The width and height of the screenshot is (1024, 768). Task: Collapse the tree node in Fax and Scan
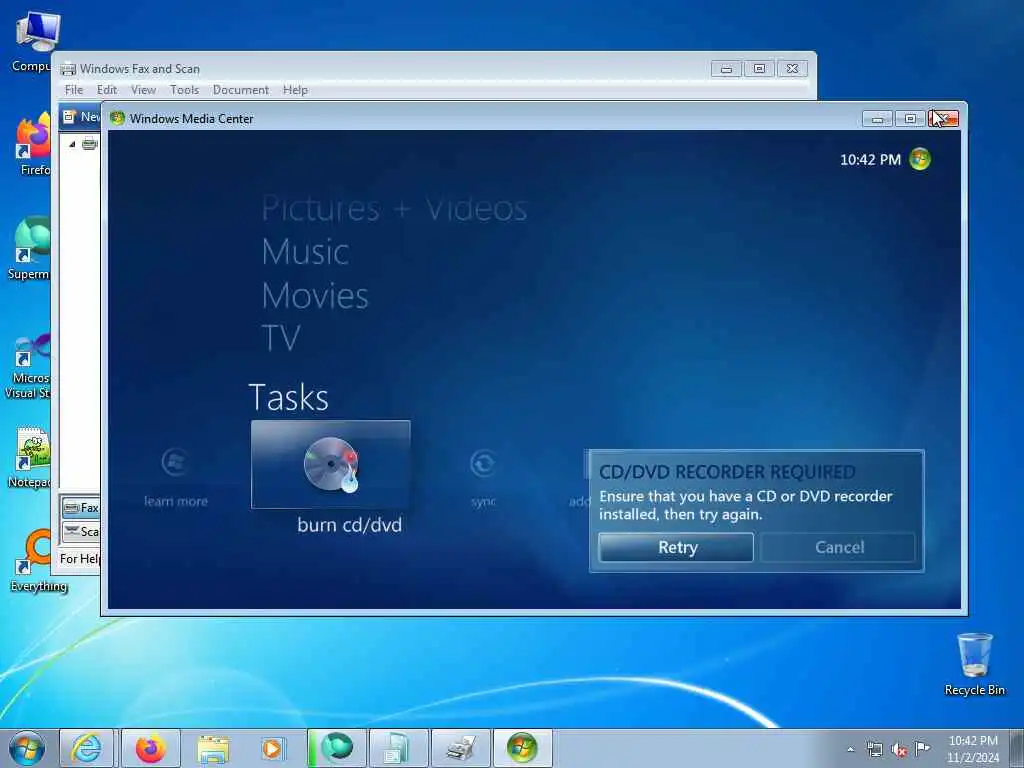(72, 144)
